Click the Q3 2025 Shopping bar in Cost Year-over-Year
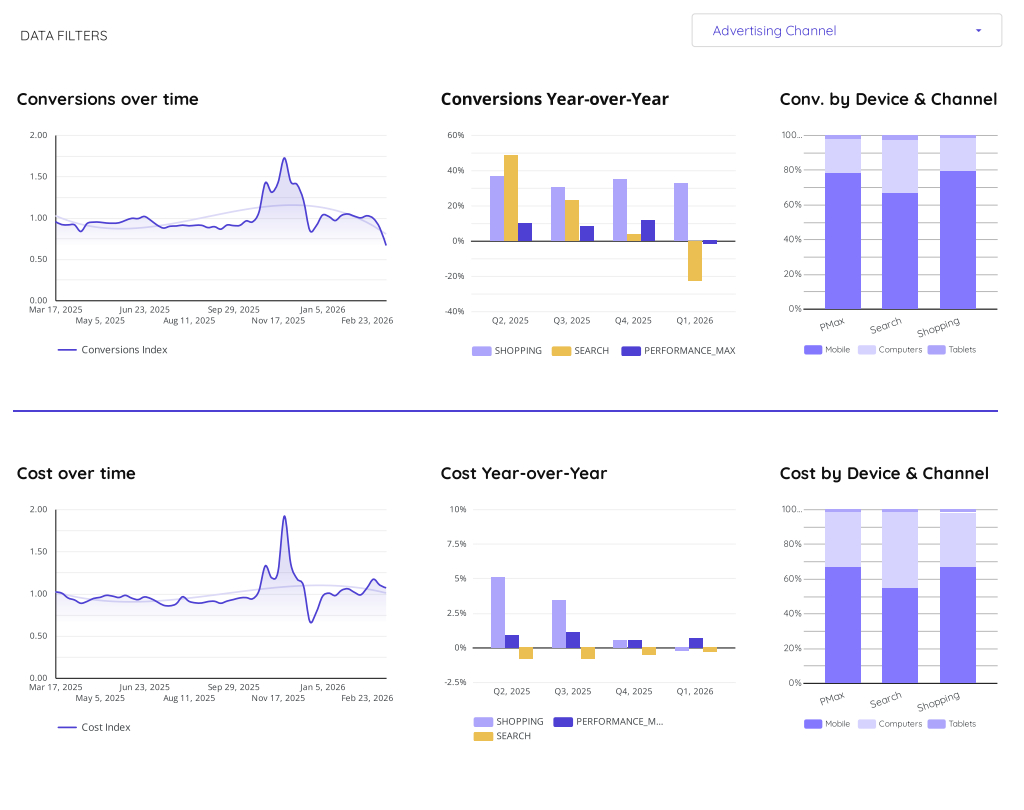The width and height of the screenshot is (1024, 810). pos(559,624)
